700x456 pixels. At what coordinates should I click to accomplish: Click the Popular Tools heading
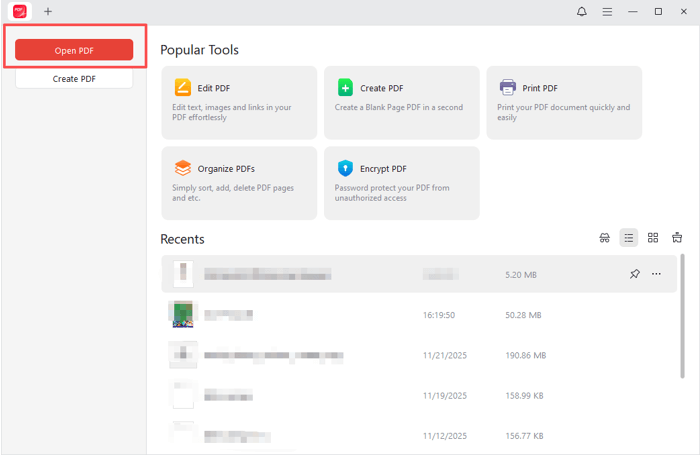click(199, 50)
